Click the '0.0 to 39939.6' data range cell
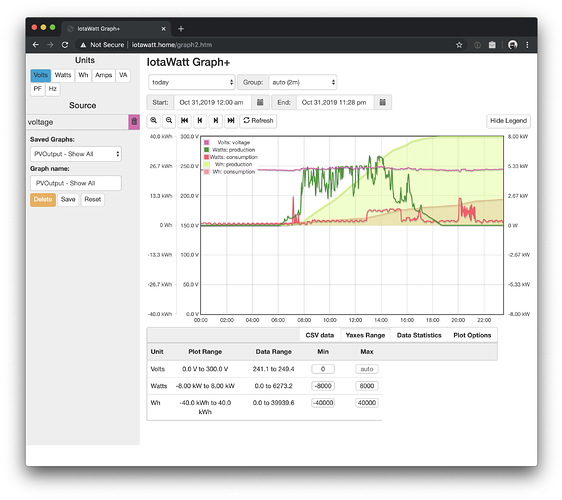Screen dimensions: 562x500 (x=273, y=403)
